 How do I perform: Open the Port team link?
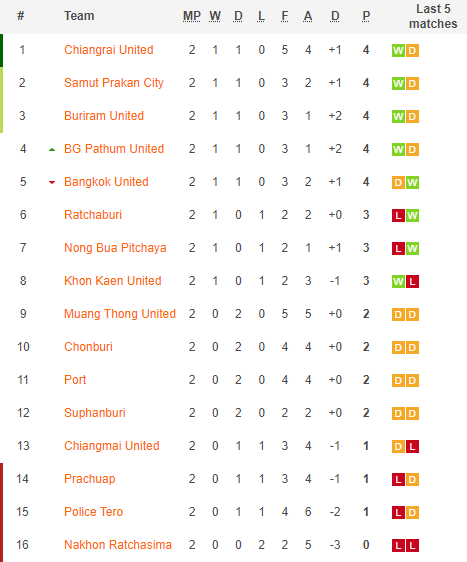(75, 380)
